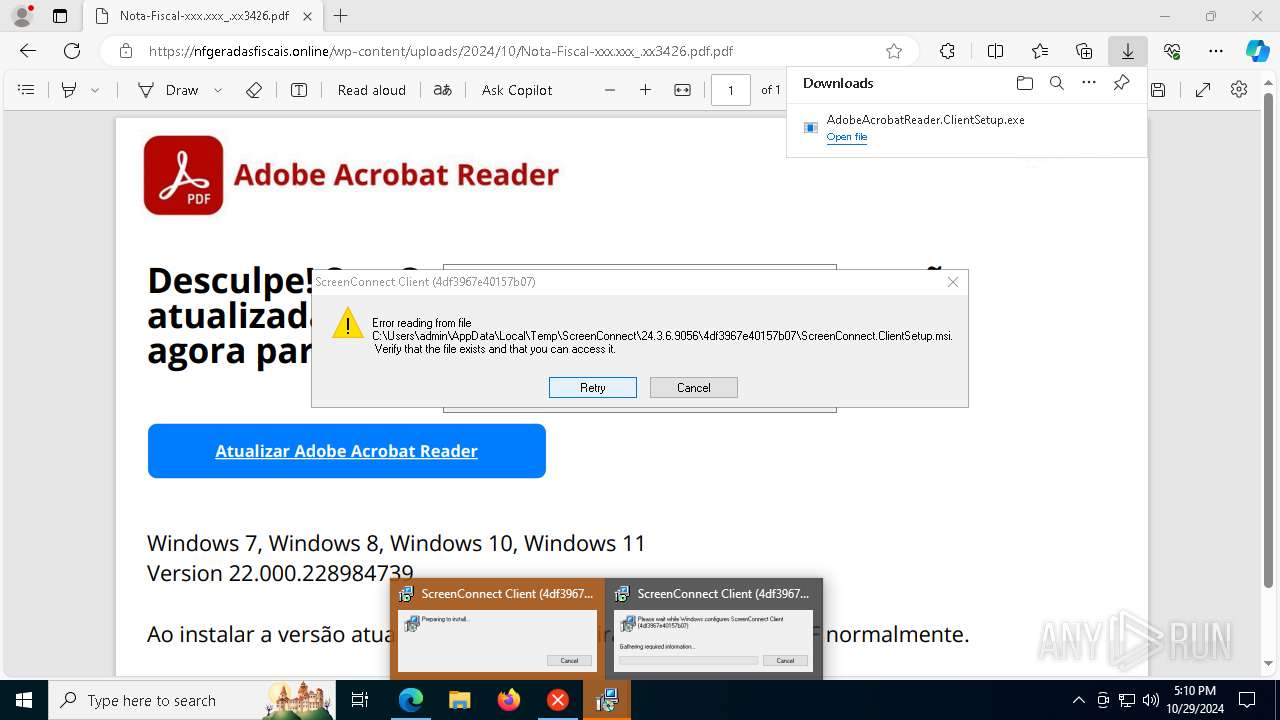Refresh the current page
Screen dimensions: 1280x720
[x=72, y=51]
